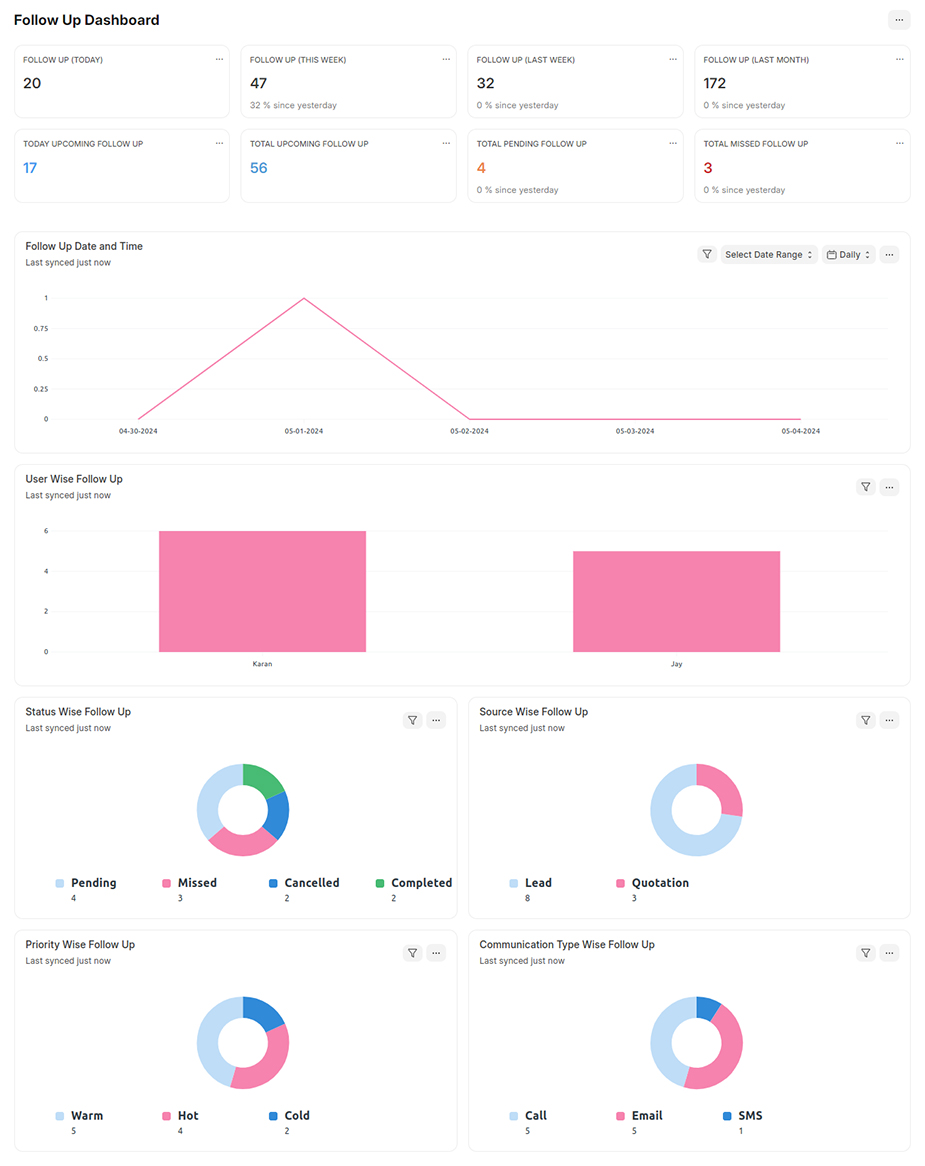Click the calendar icon beside Daily selector
Viewport: 925px width, 1166px height.
pos(831,254)
